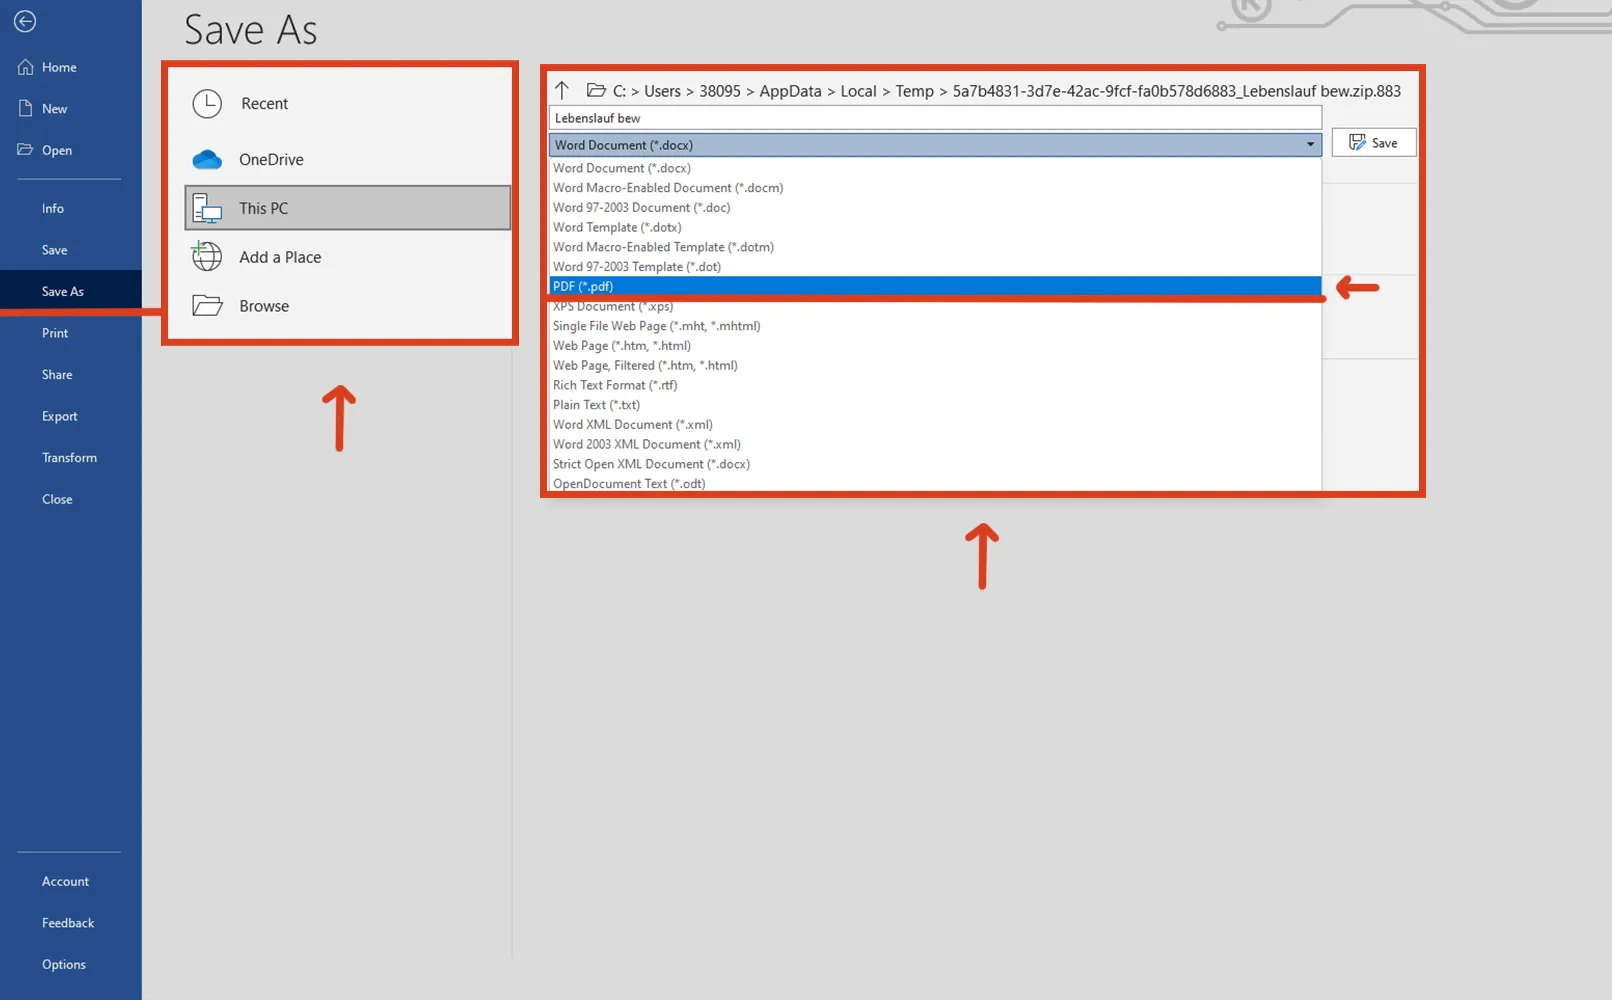1612x1000 pixels.
Task: Click the Save button next to file type
Action: [x=1374, y=143]
